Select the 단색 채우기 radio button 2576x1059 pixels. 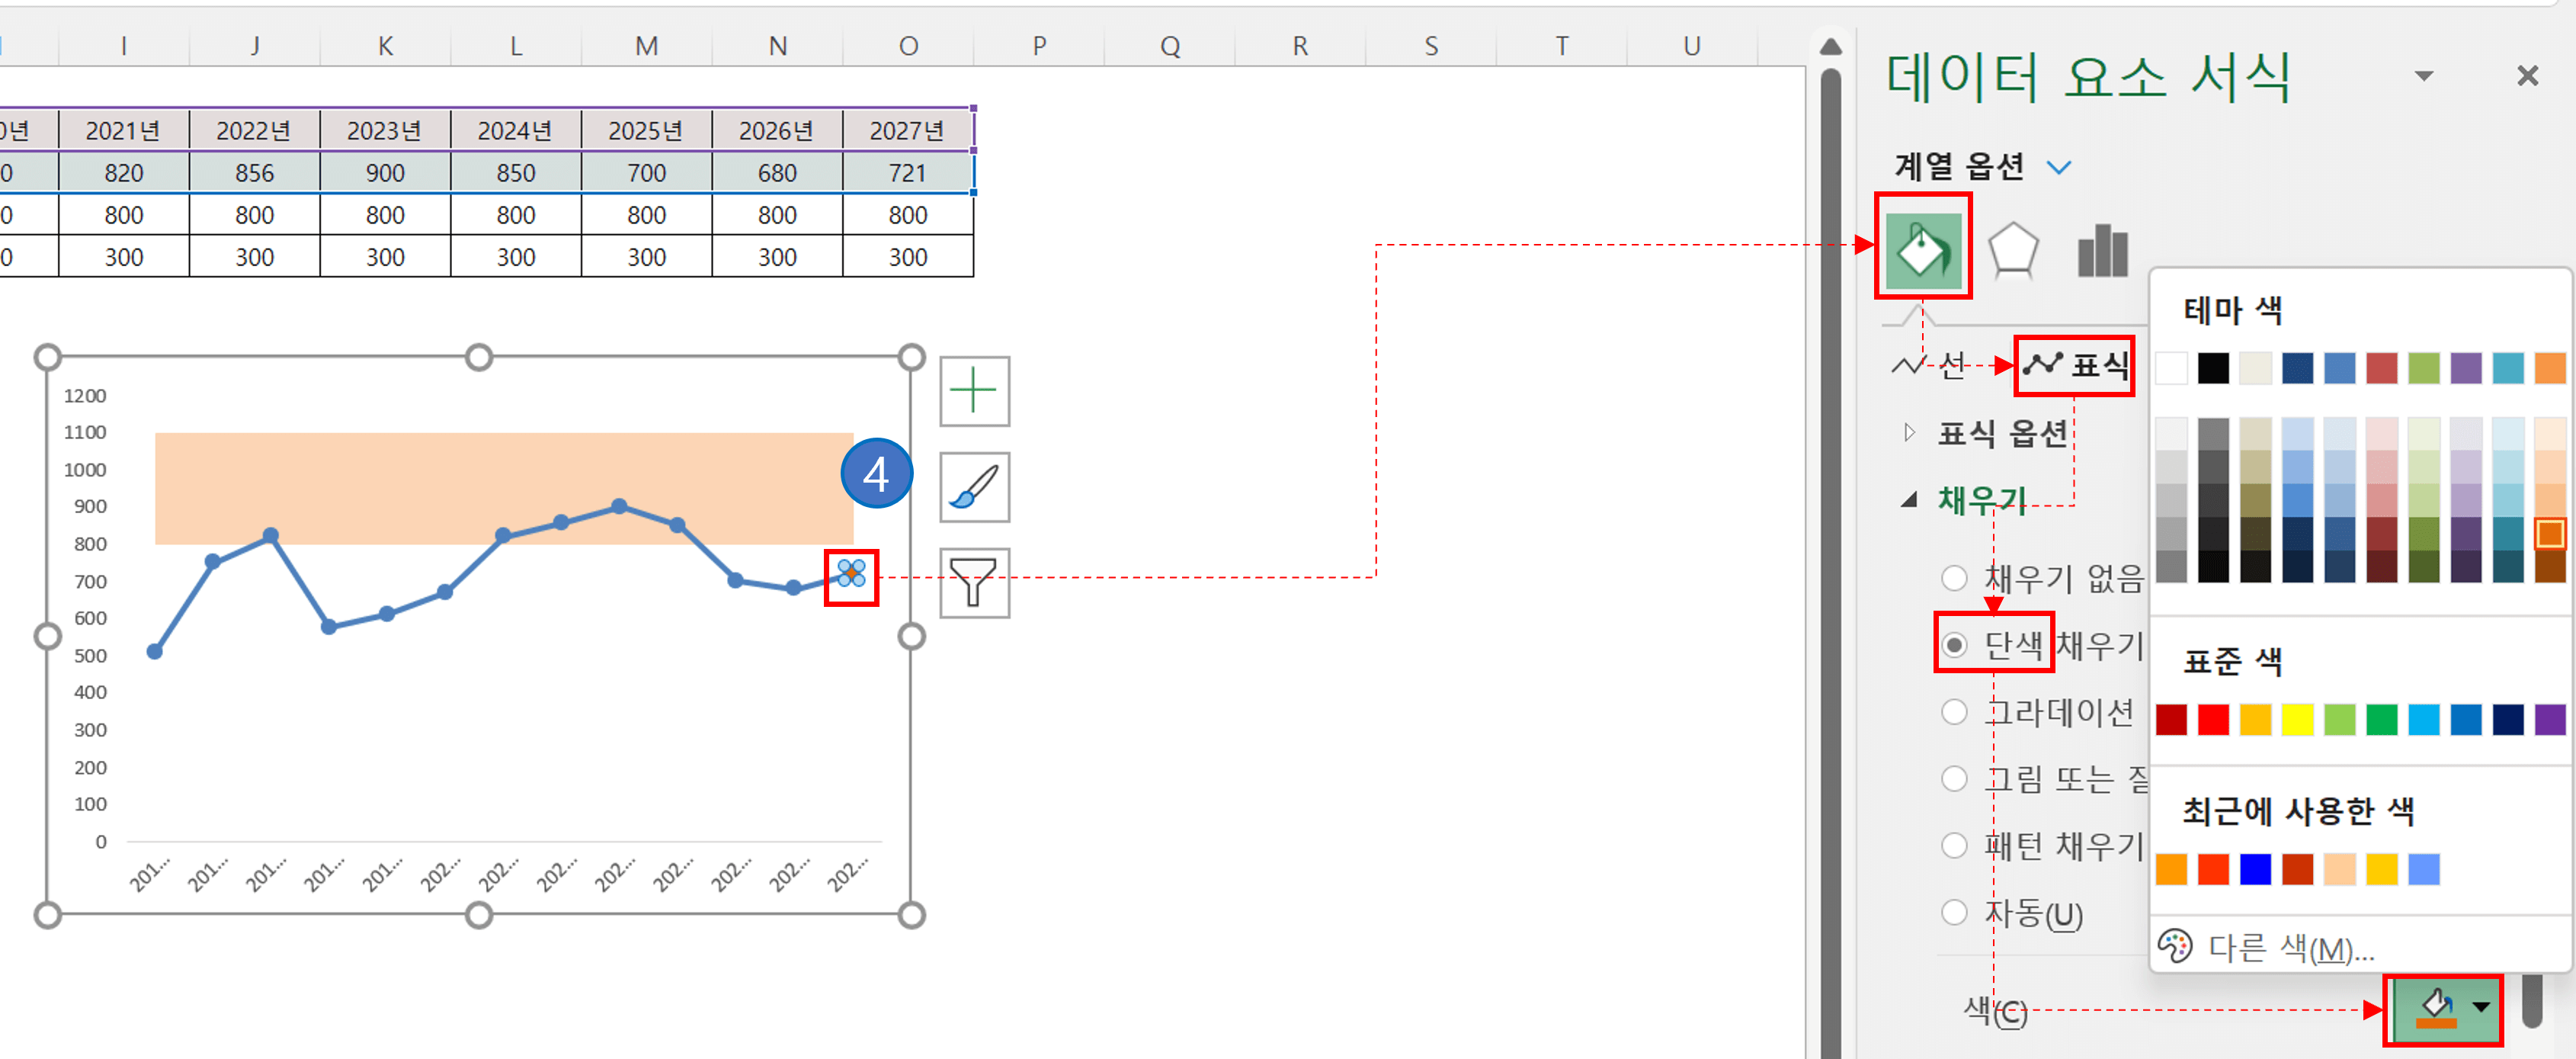[x=1953, y=645]
